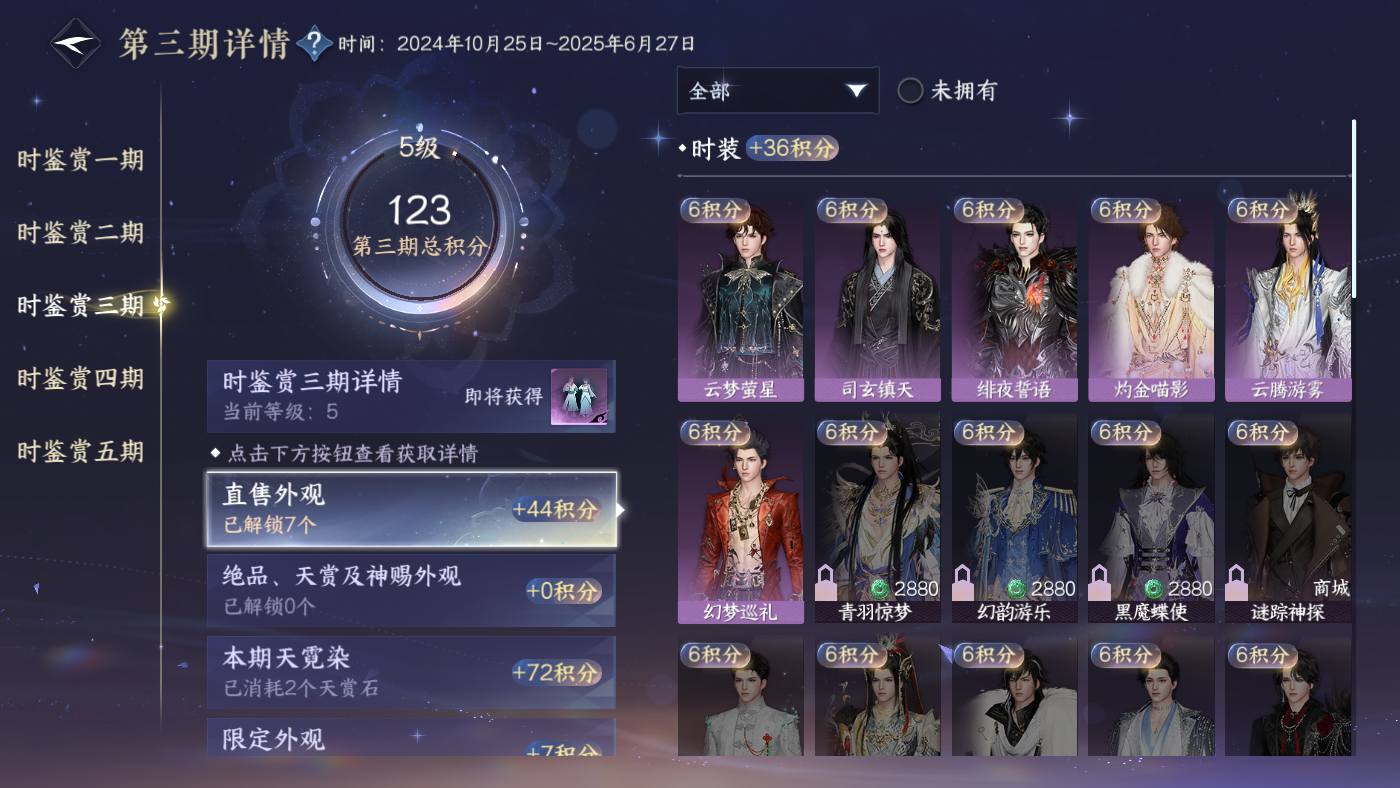
Task: Click the dropdown arrow beside 全部
Action: 856,91
